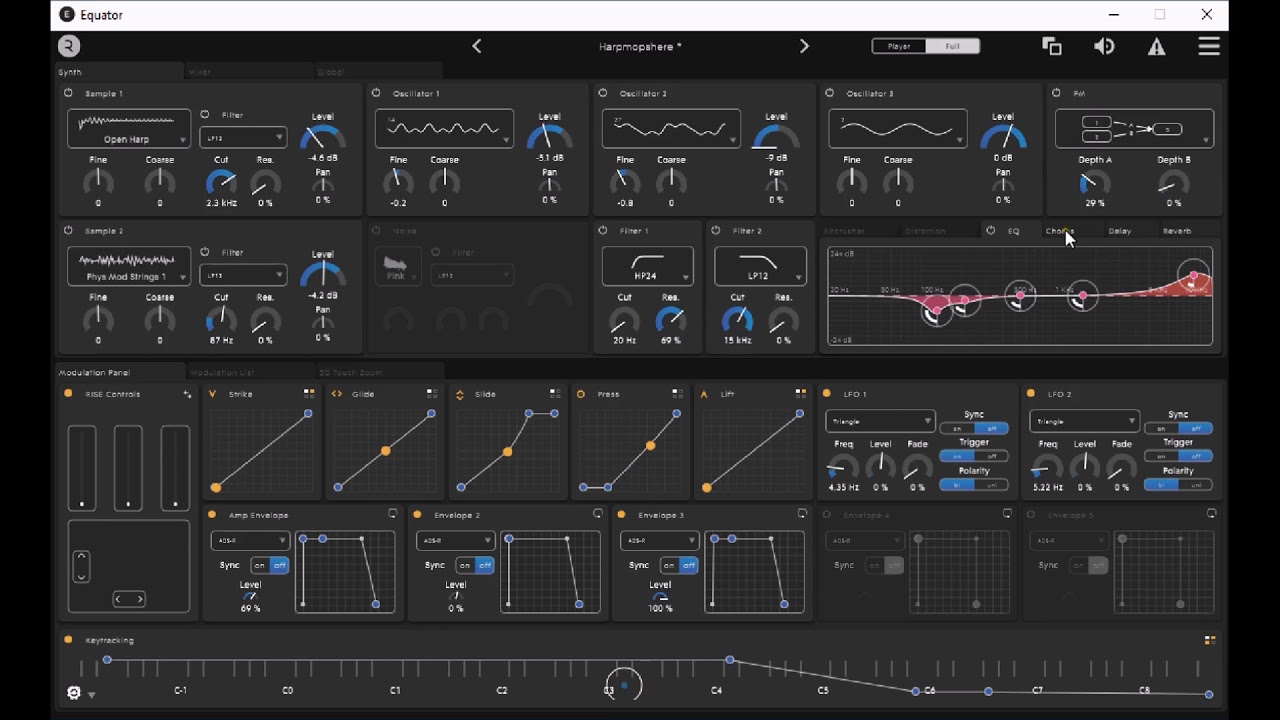Switch to Player view mode
The width and height of the screenshot is (1280, 720).
click(899, 46)
